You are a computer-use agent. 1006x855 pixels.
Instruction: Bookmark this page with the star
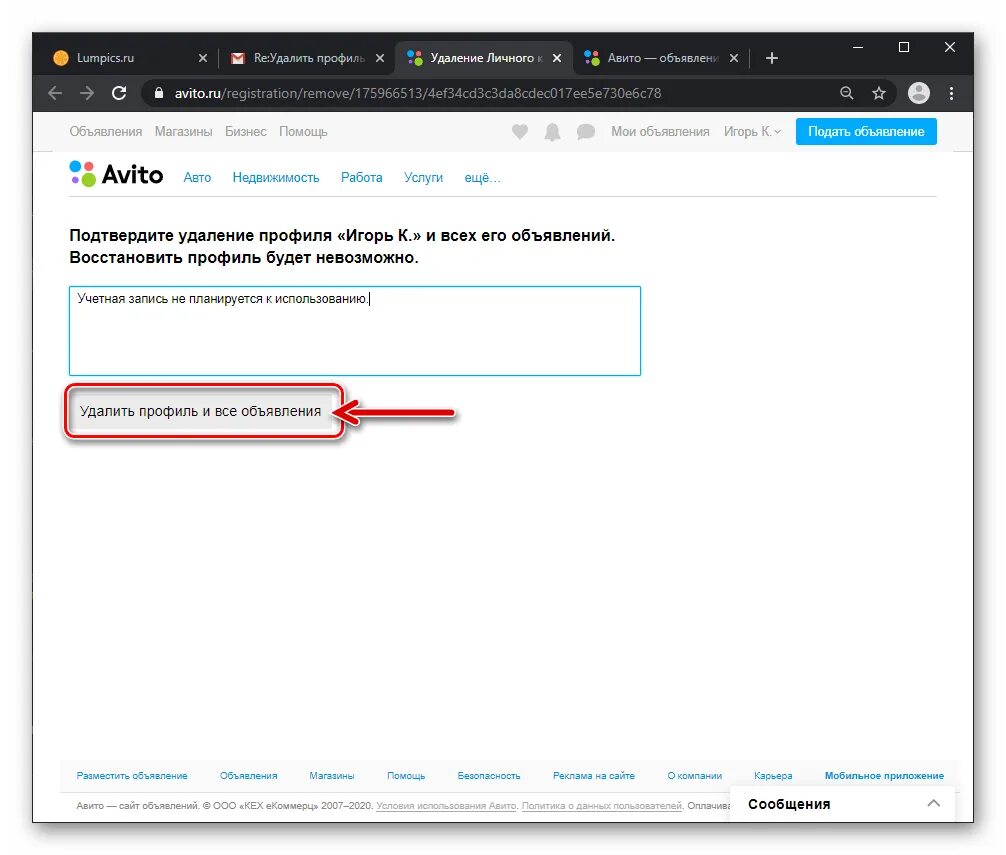879,93
